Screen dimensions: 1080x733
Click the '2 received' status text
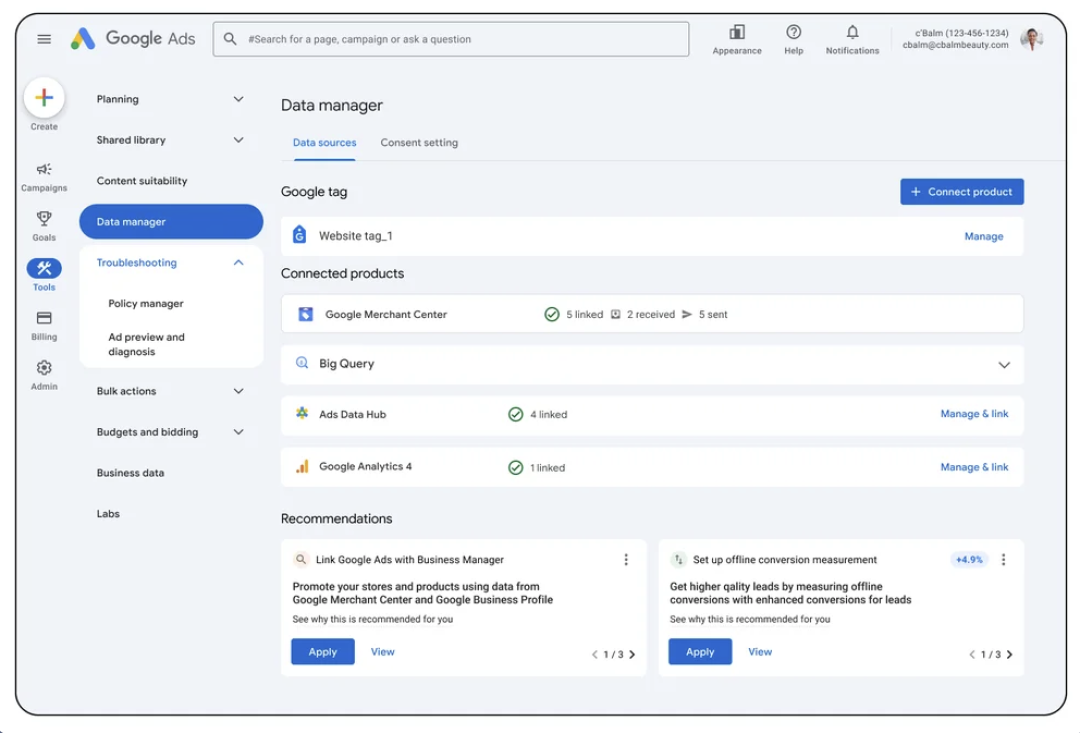coord(650,314)
